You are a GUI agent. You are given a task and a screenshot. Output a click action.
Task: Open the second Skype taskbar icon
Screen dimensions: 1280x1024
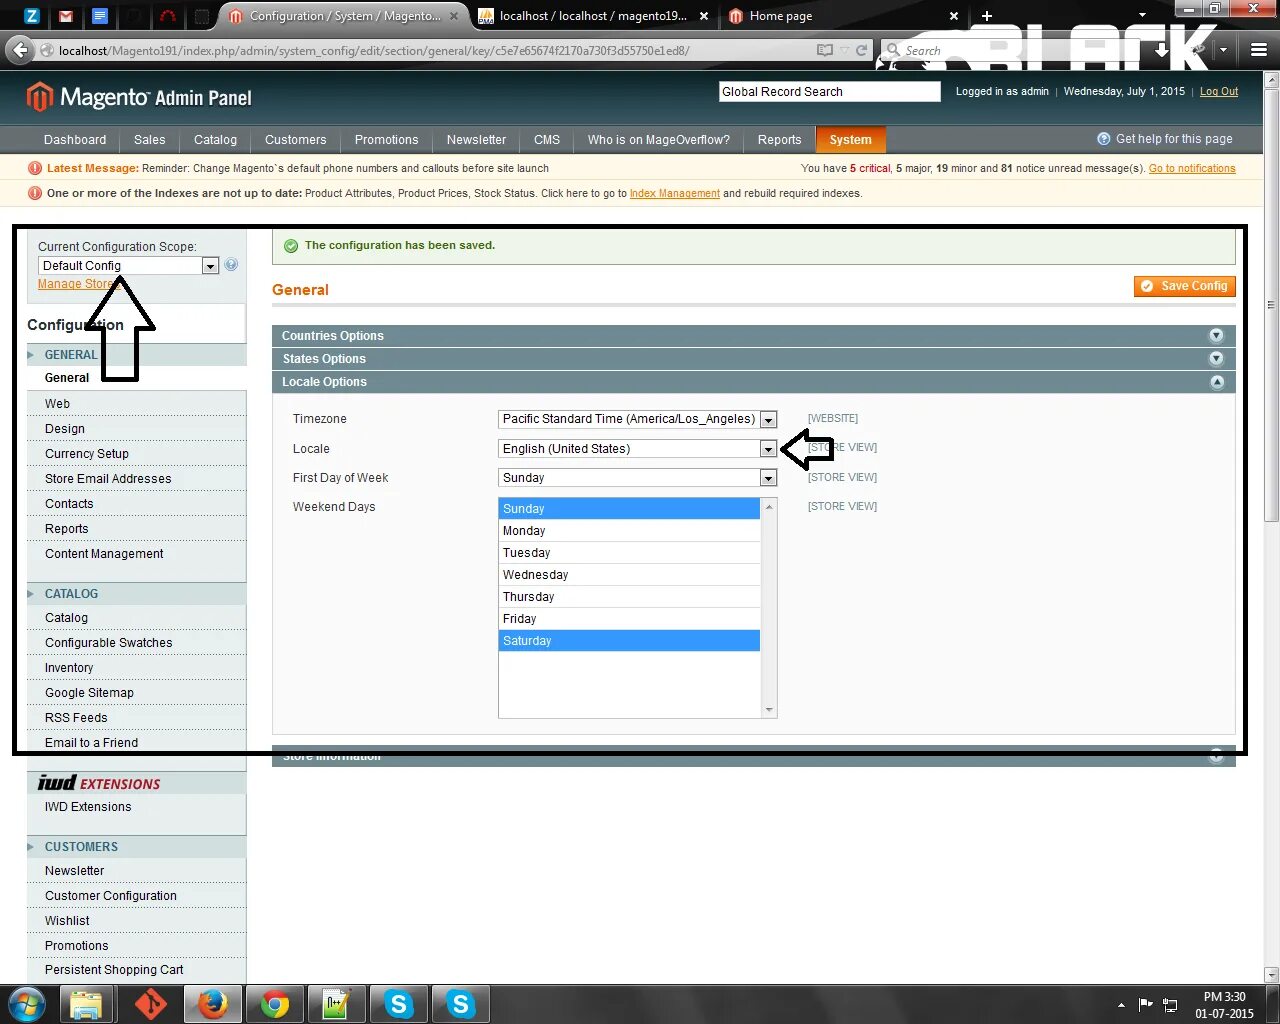click(460, 1004)
